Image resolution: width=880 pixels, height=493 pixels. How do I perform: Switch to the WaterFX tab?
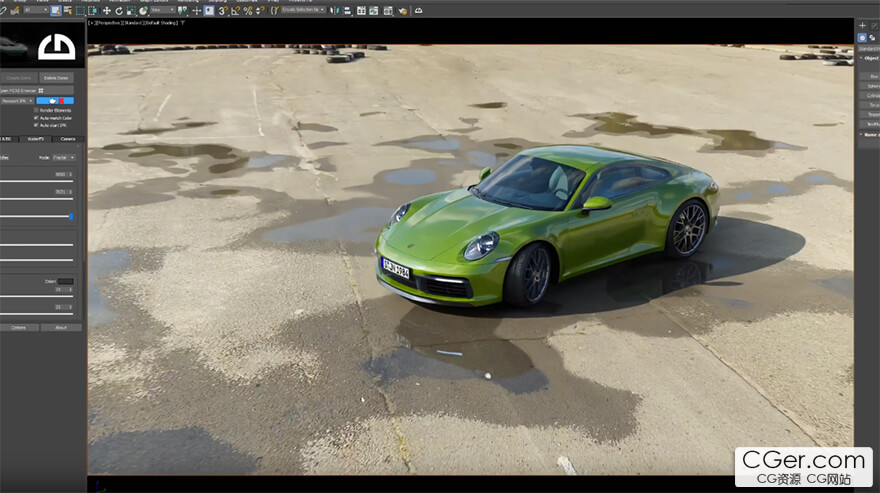click(36, 139)
